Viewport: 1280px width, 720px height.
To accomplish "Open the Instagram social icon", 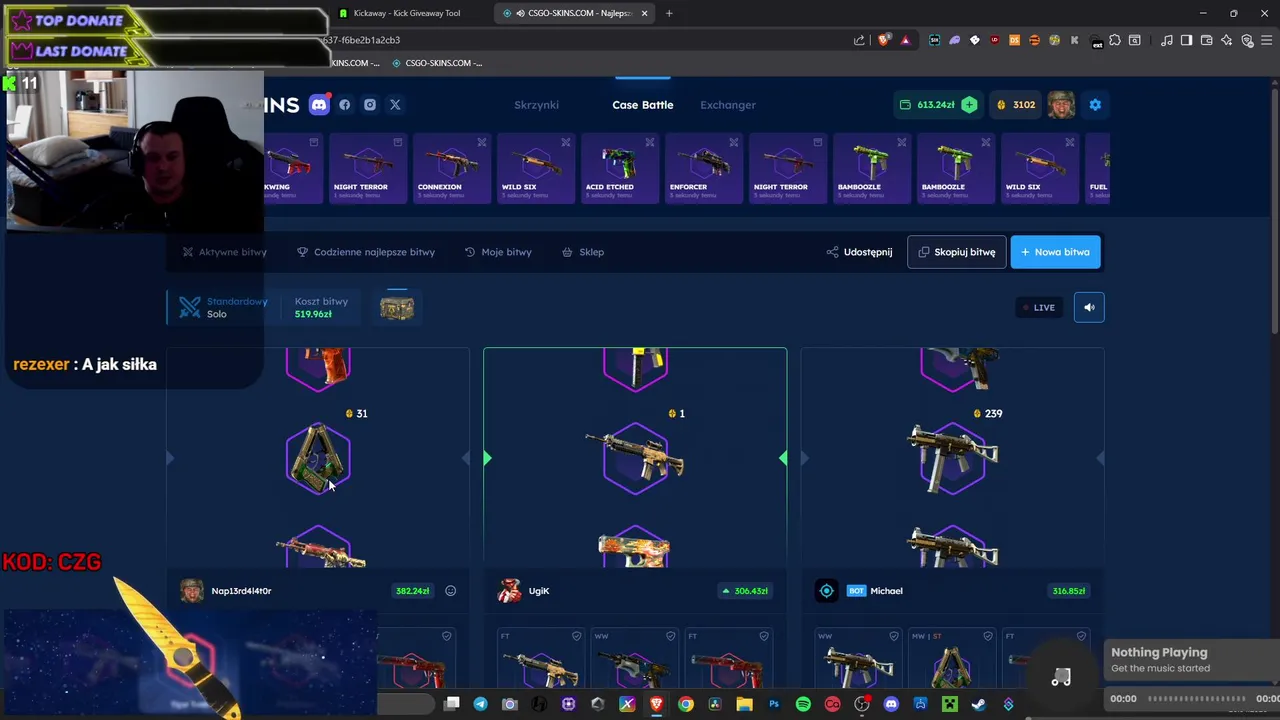I will tap(370, 104).
